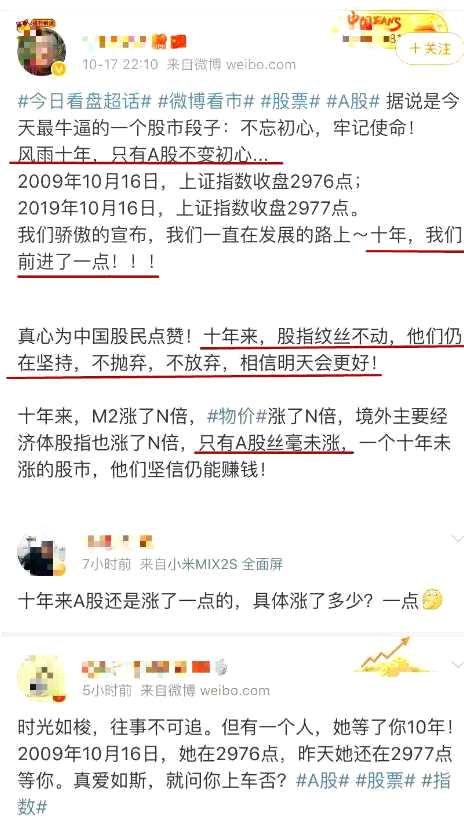Click the yellow verified badge on avatar
464x832 pixels.
point(60,70)
